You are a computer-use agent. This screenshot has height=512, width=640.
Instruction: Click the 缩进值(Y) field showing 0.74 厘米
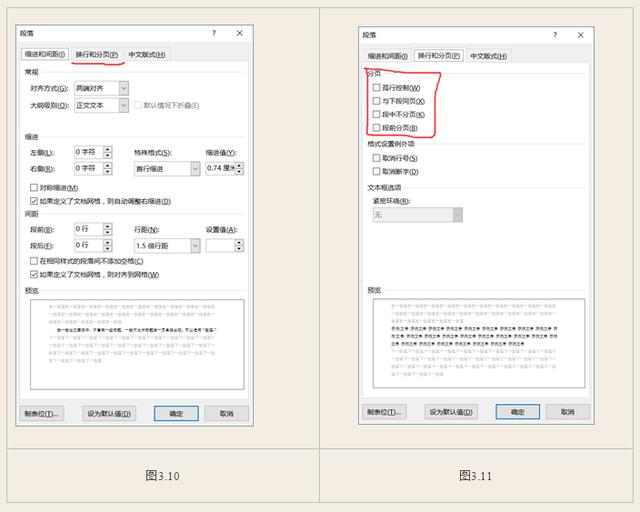(221, 169)
